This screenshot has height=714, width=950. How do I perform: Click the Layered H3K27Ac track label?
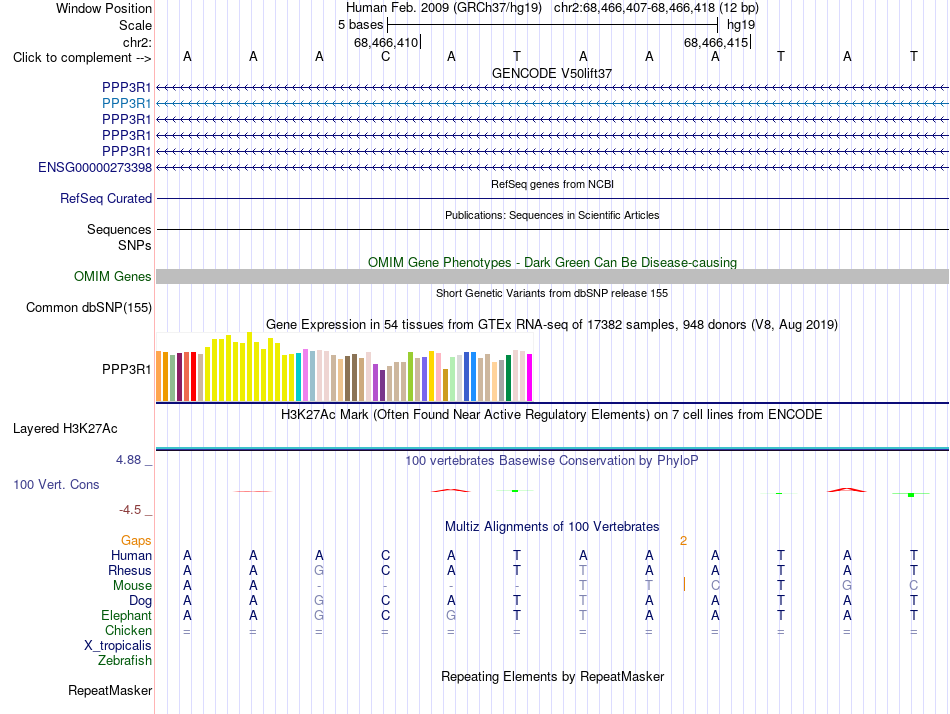[65, 429]
